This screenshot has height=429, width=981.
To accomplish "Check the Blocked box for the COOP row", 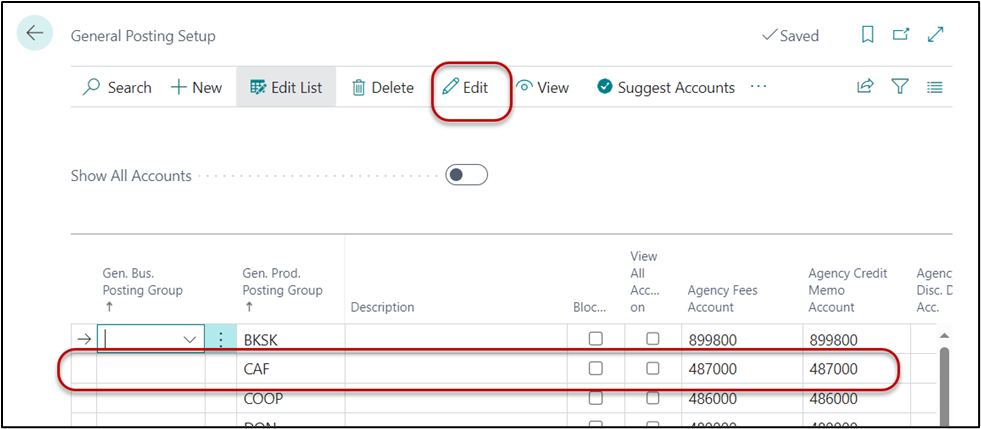I will [x=596, y=398].
